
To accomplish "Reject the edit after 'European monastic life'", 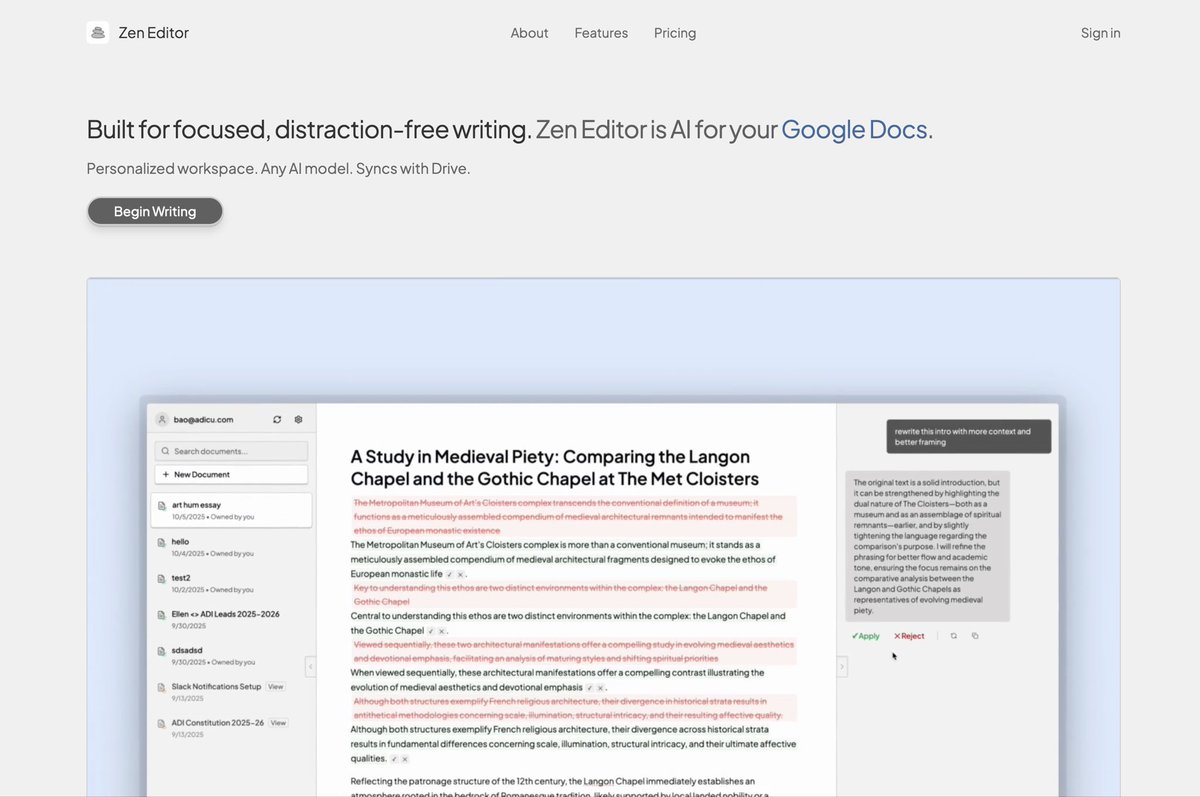I will [460, 574].
